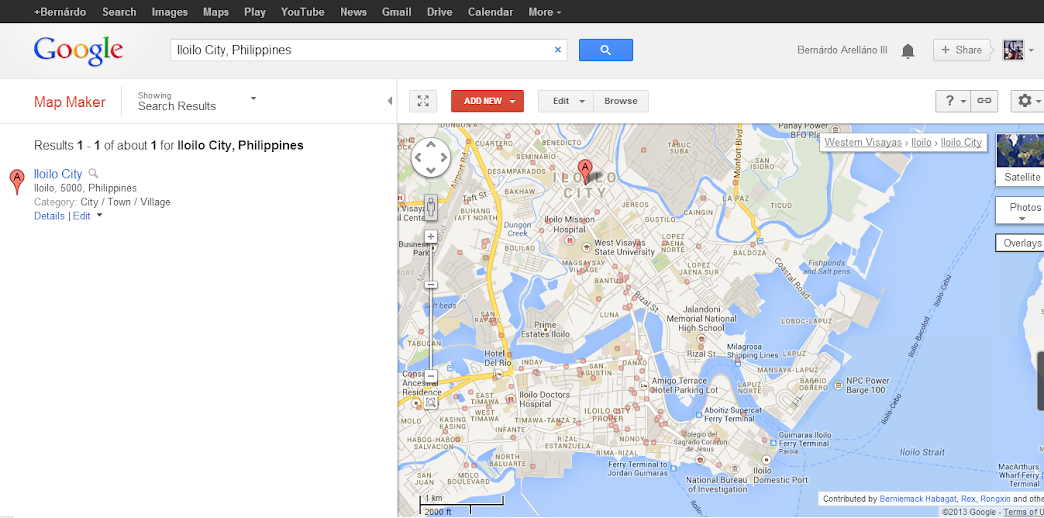Open YouTube from top bar
The width and height of the screenshot is (1044, 518).
[302, 12]
